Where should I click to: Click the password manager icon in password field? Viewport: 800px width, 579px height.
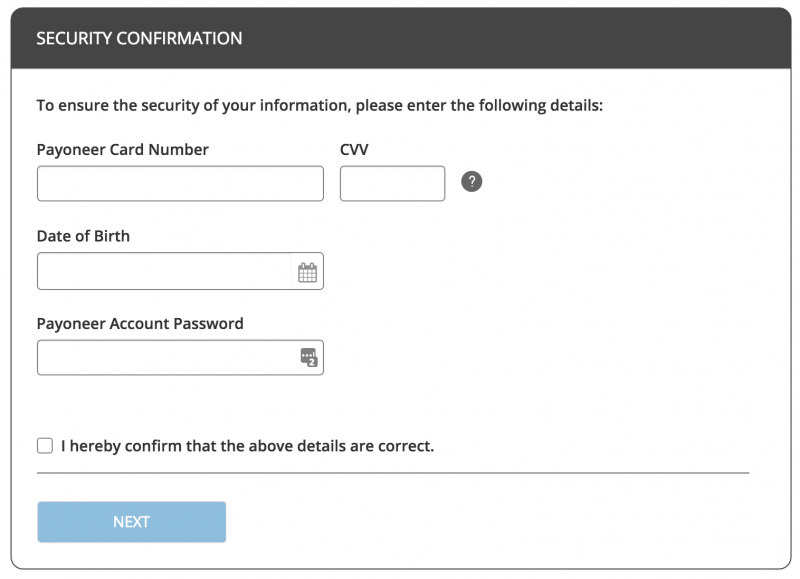(x=309, y=357)
